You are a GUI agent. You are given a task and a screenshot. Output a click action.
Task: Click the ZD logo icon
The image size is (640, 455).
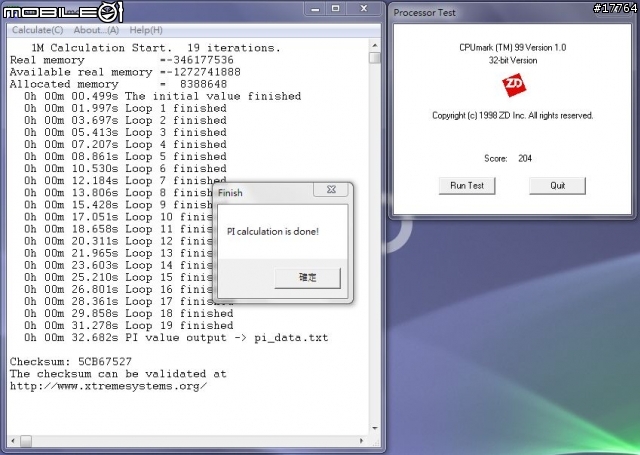[x=514, y=85]
